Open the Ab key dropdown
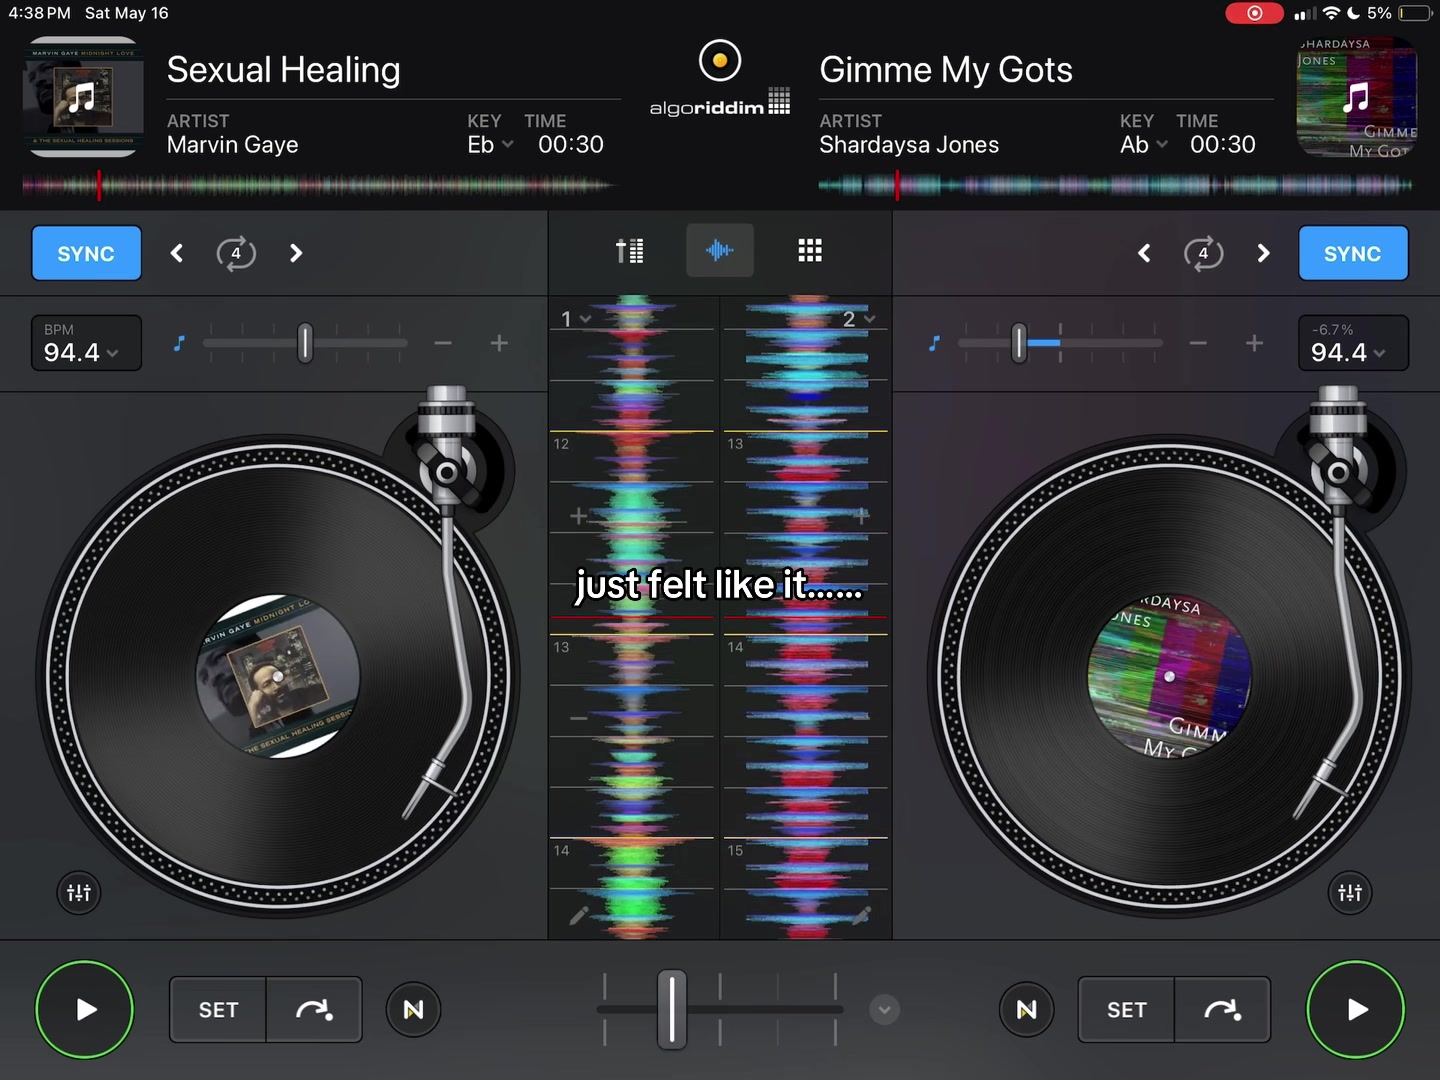 1144,145
